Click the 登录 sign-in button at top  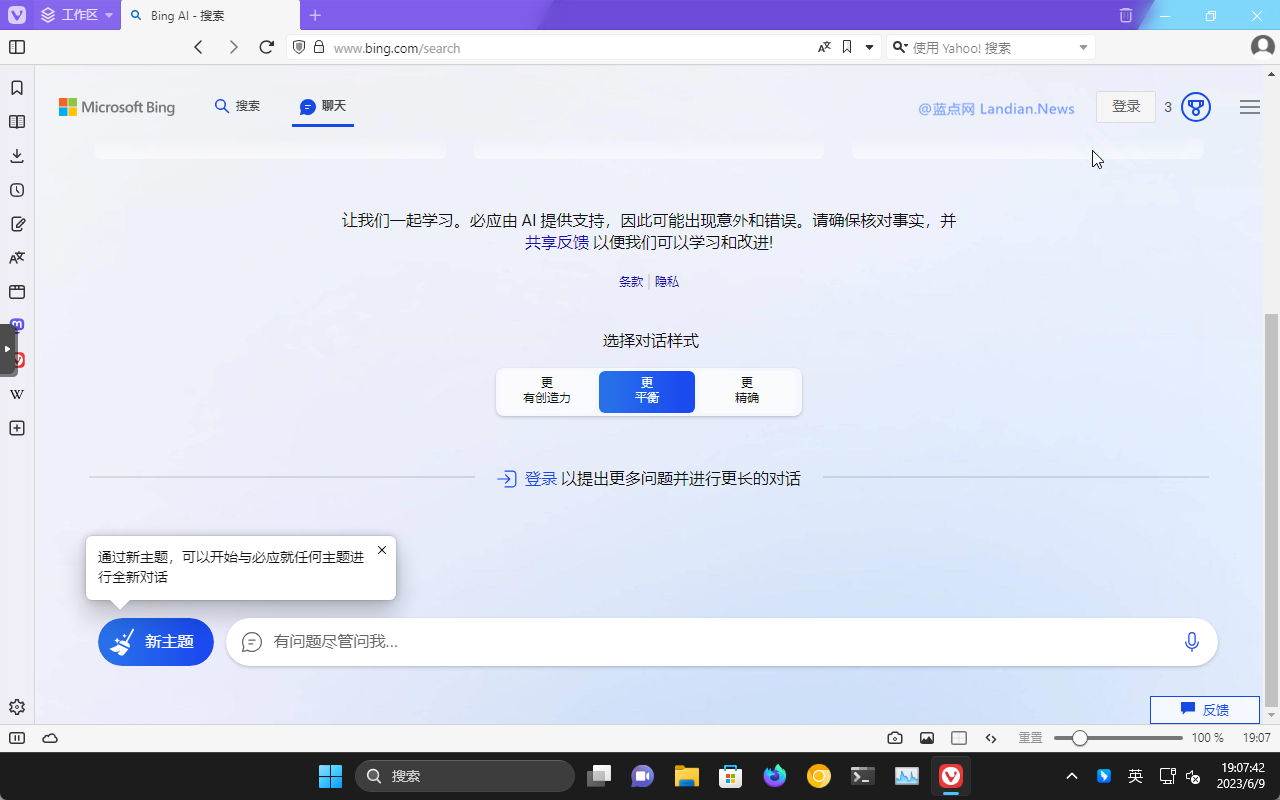click(x=1126, y=107)
